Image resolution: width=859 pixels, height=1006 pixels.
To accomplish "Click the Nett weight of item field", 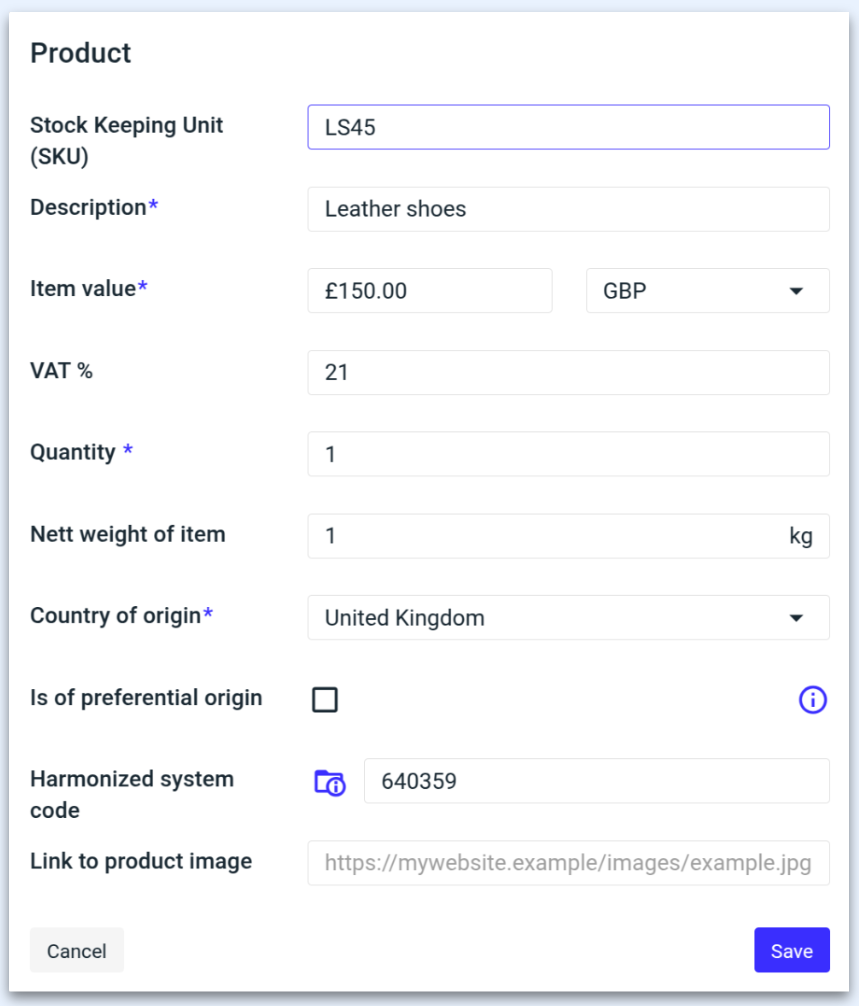I will click(x=545, y=536).
